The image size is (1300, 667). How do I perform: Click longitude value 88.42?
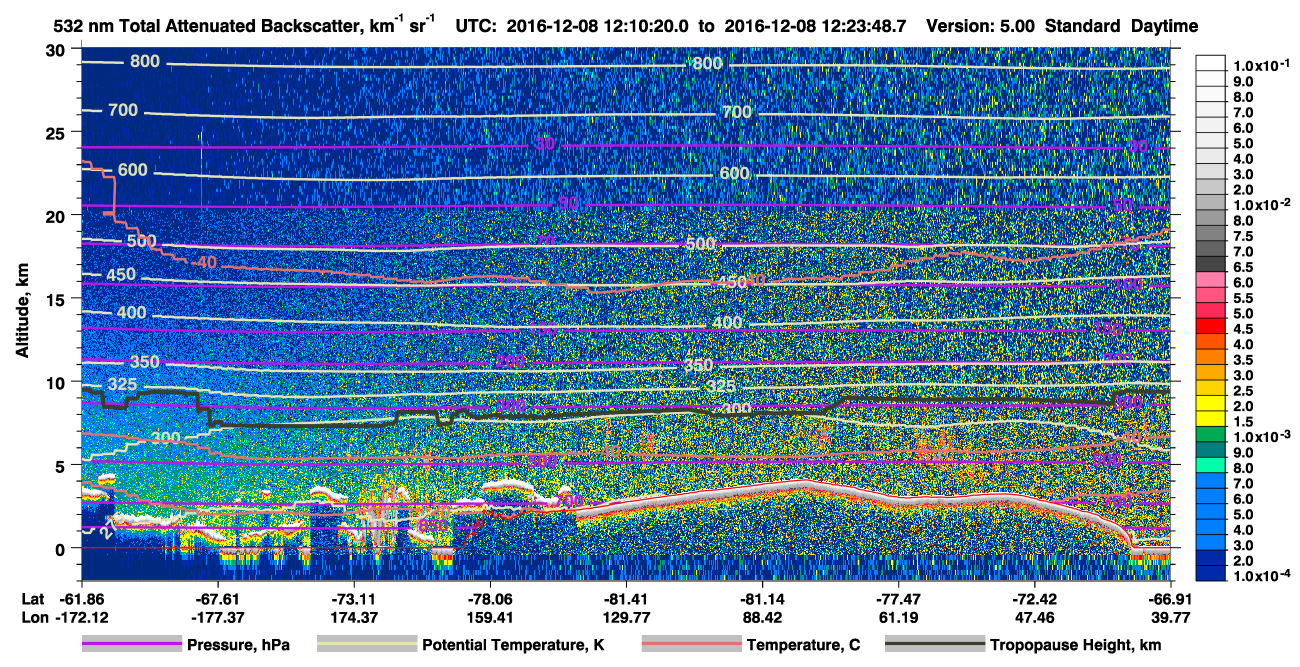pos(763,617)
